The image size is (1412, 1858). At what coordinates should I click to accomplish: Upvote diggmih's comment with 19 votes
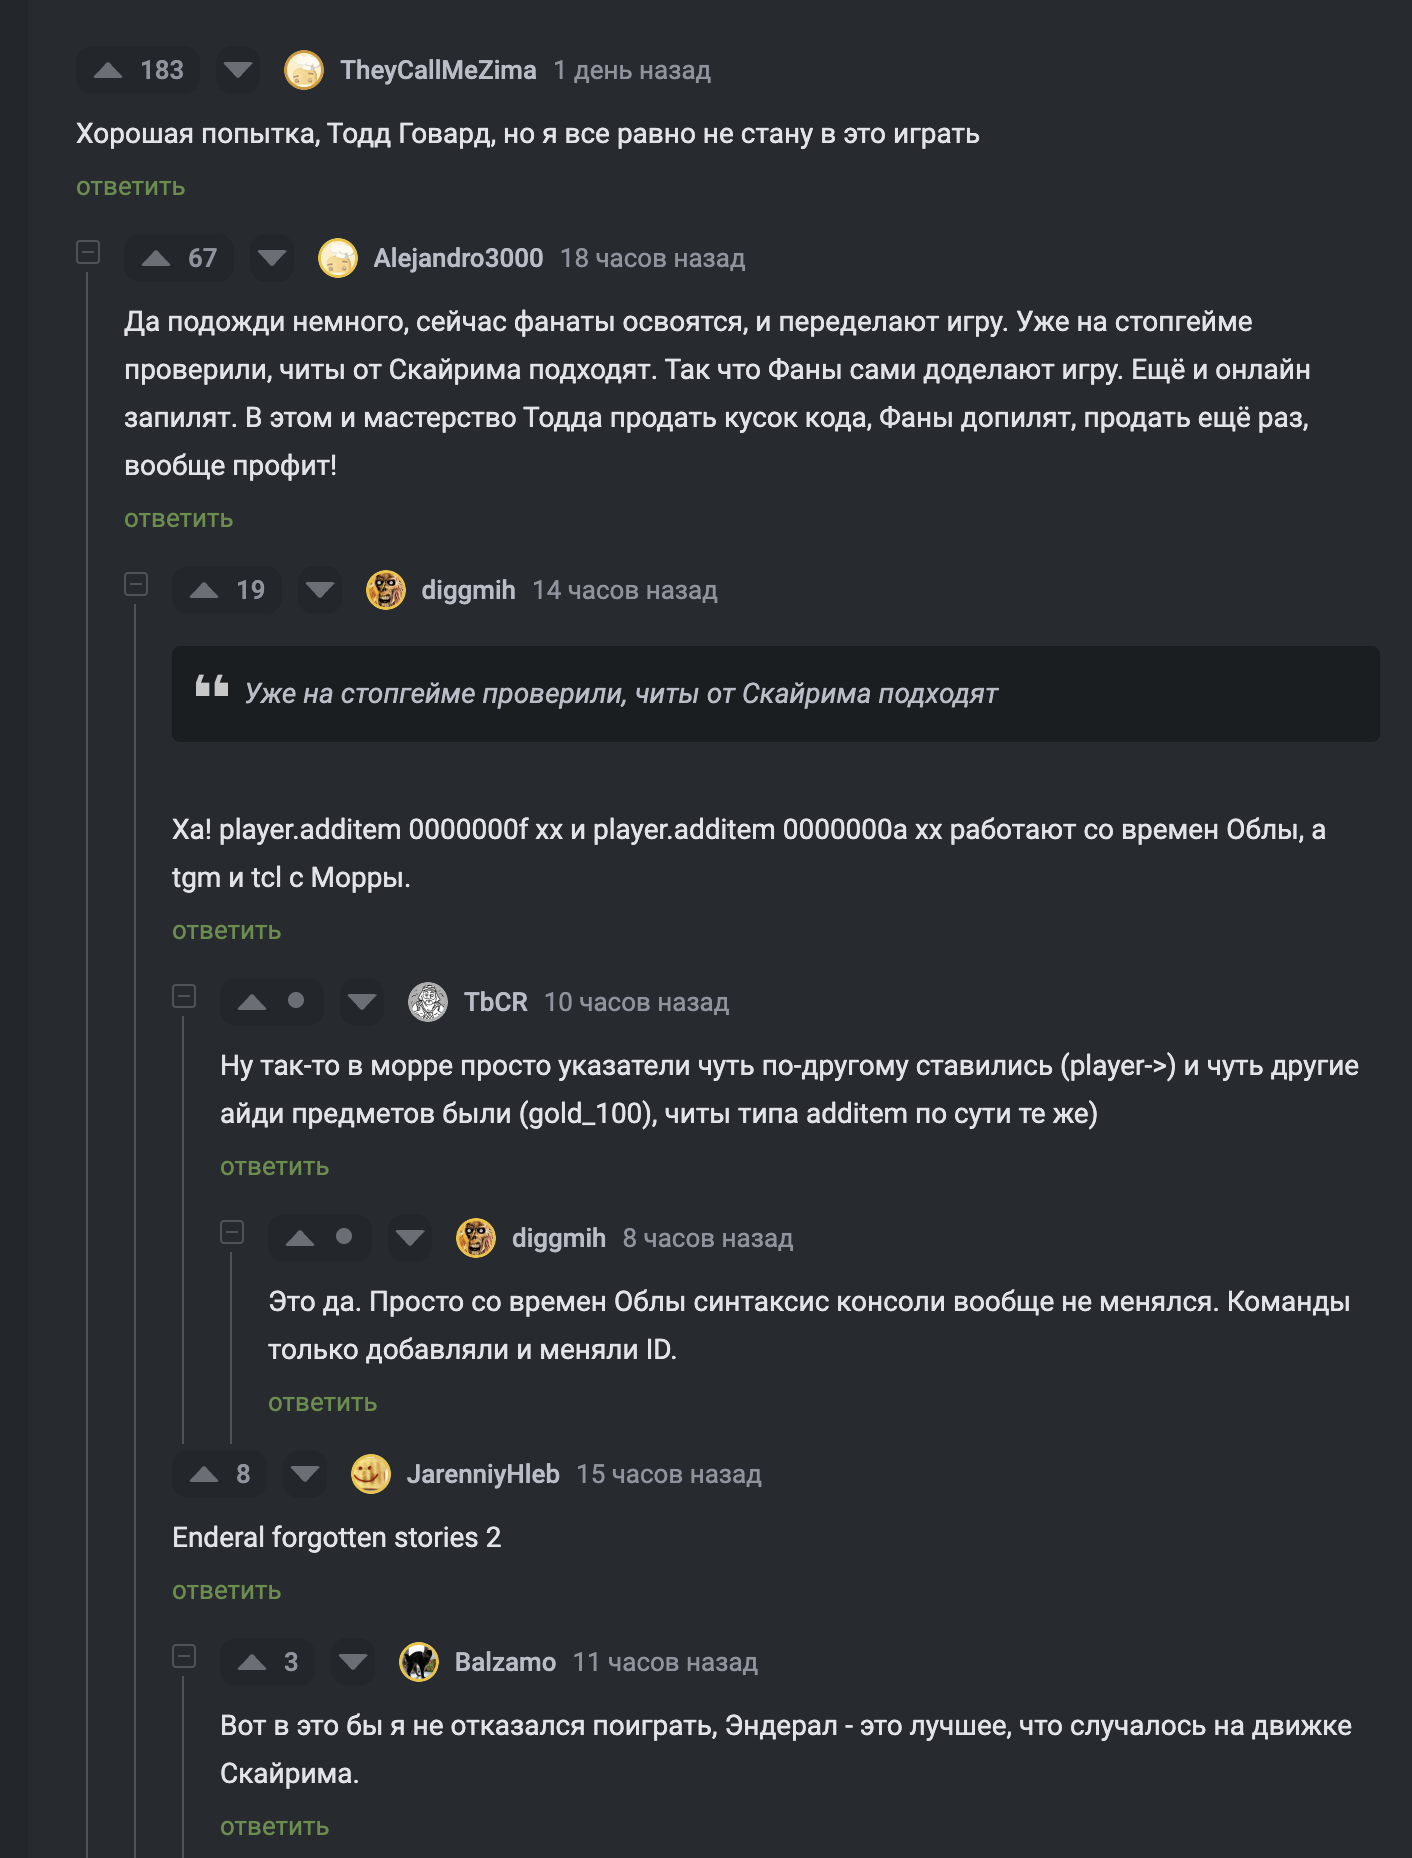(x=204, y=590)
